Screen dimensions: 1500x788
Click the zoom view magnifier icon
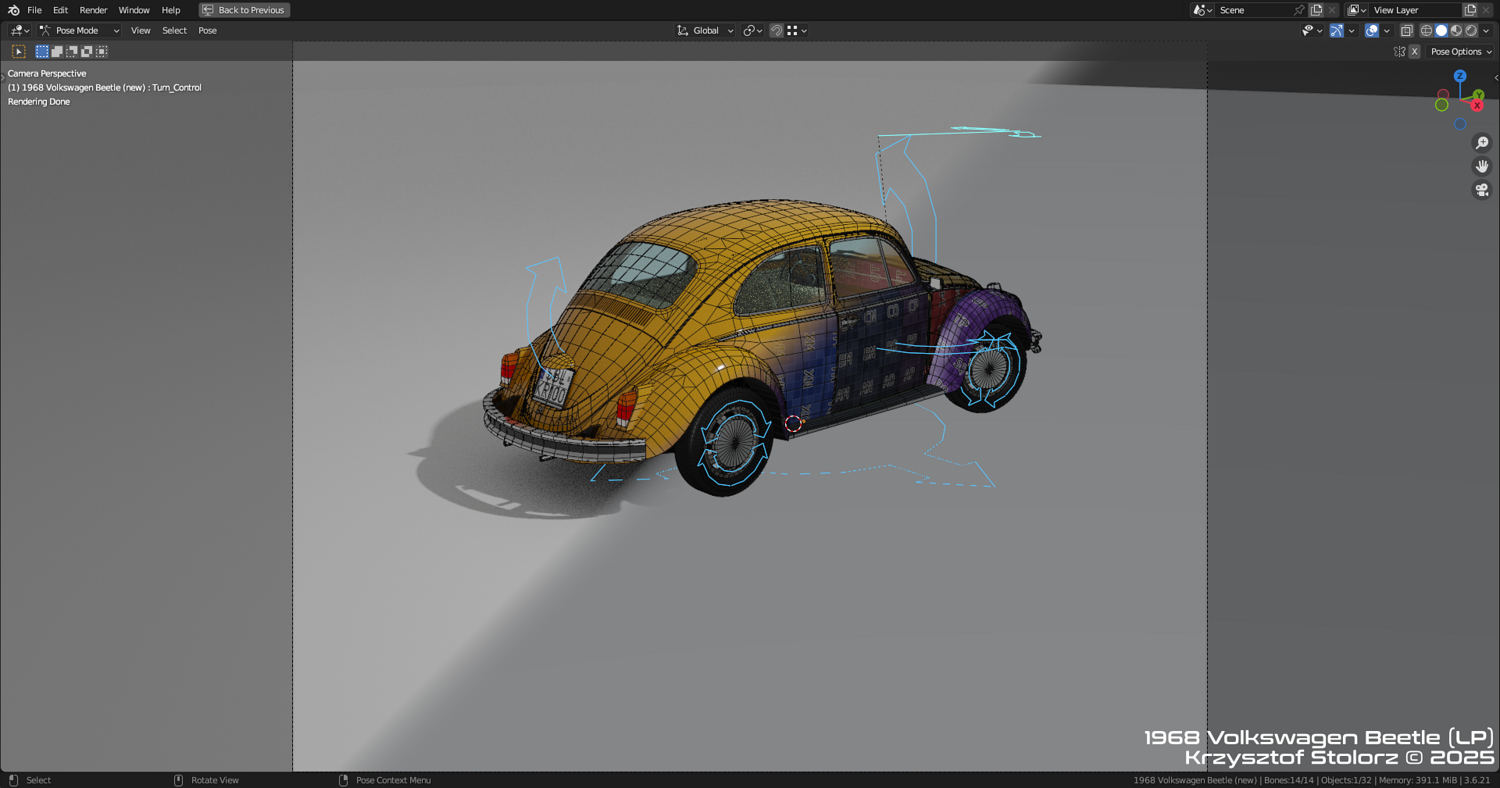coord(1482,143)
